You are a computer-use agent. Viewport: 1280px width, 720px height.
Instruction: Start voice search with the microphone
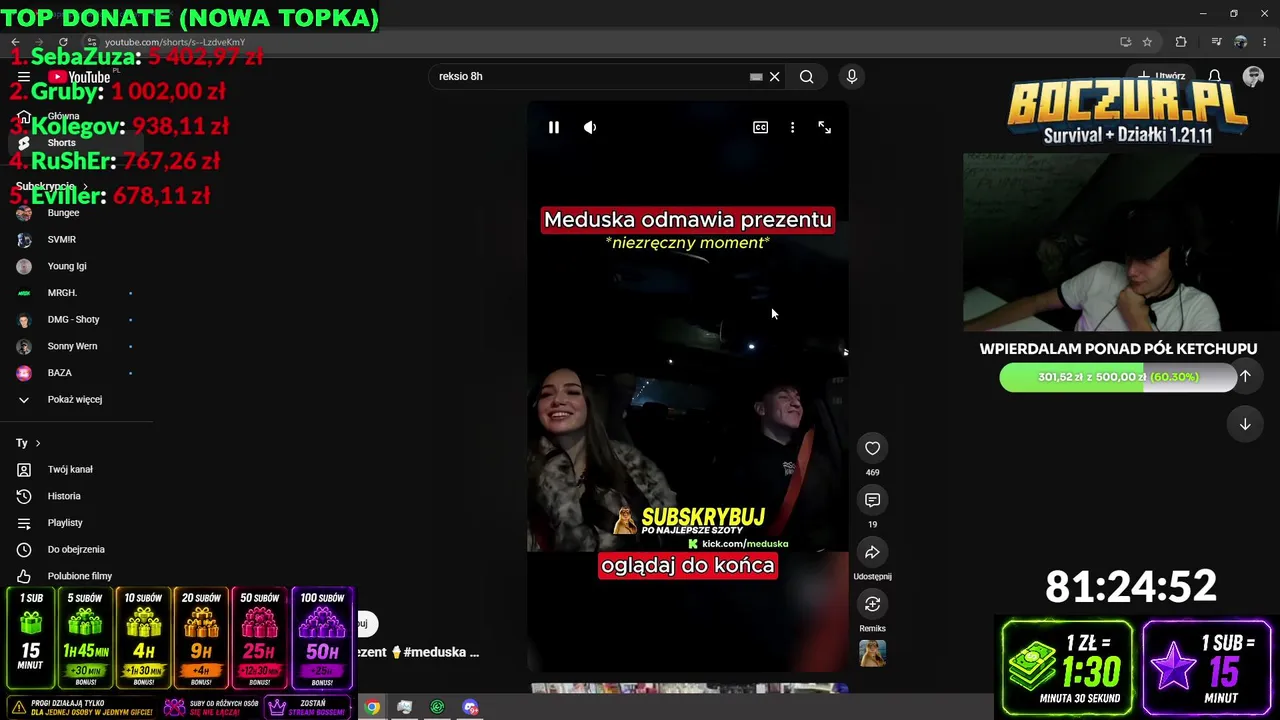pos(852,76)
